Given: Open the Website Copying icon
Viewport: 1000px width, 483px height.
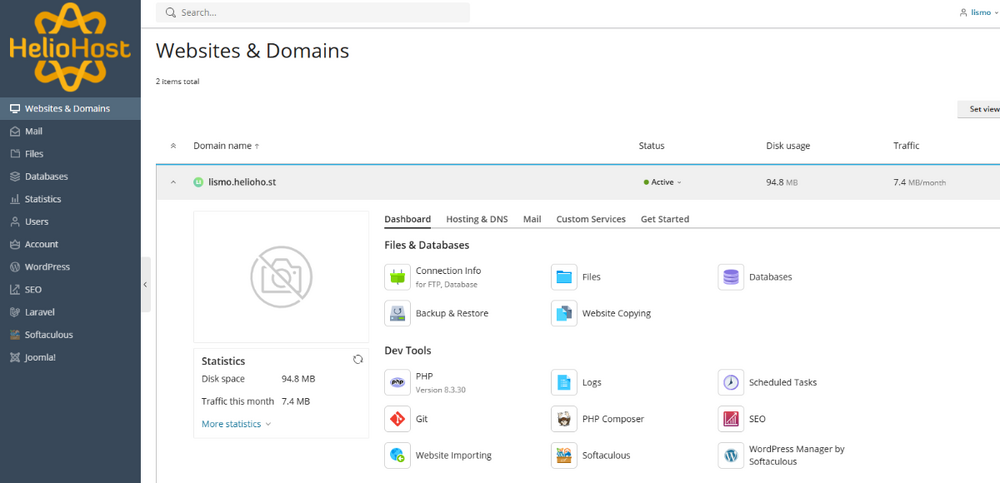Looking at the screenshot, I should point(564,313).
